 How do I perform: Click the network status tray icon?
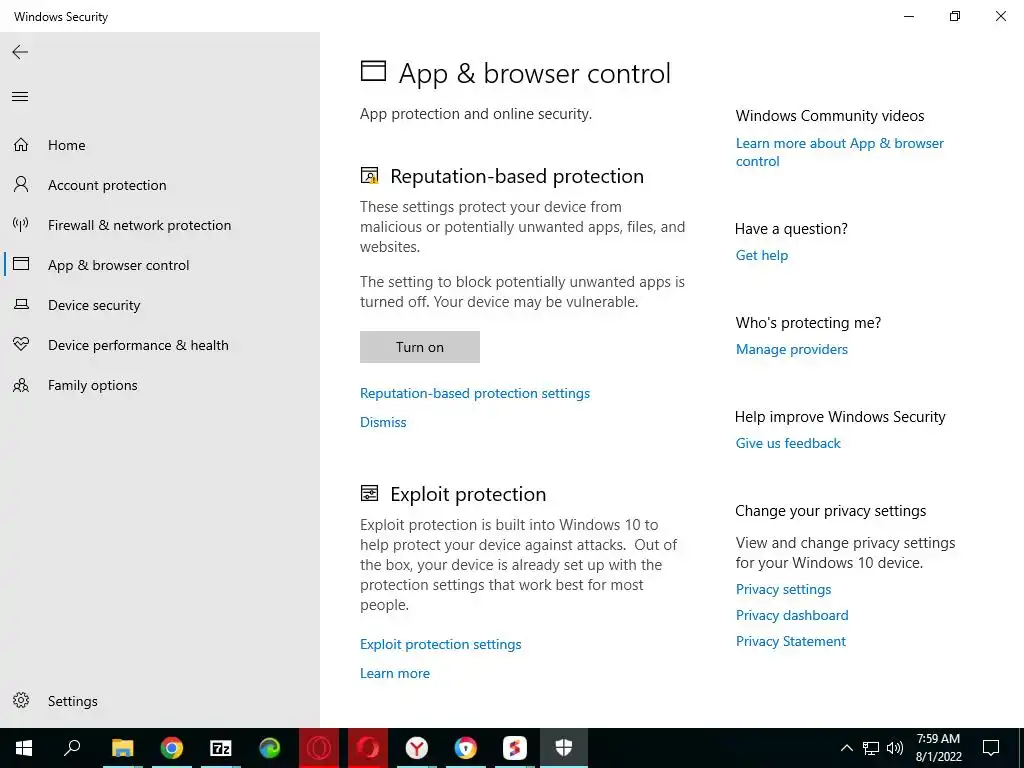click(871, 748)
